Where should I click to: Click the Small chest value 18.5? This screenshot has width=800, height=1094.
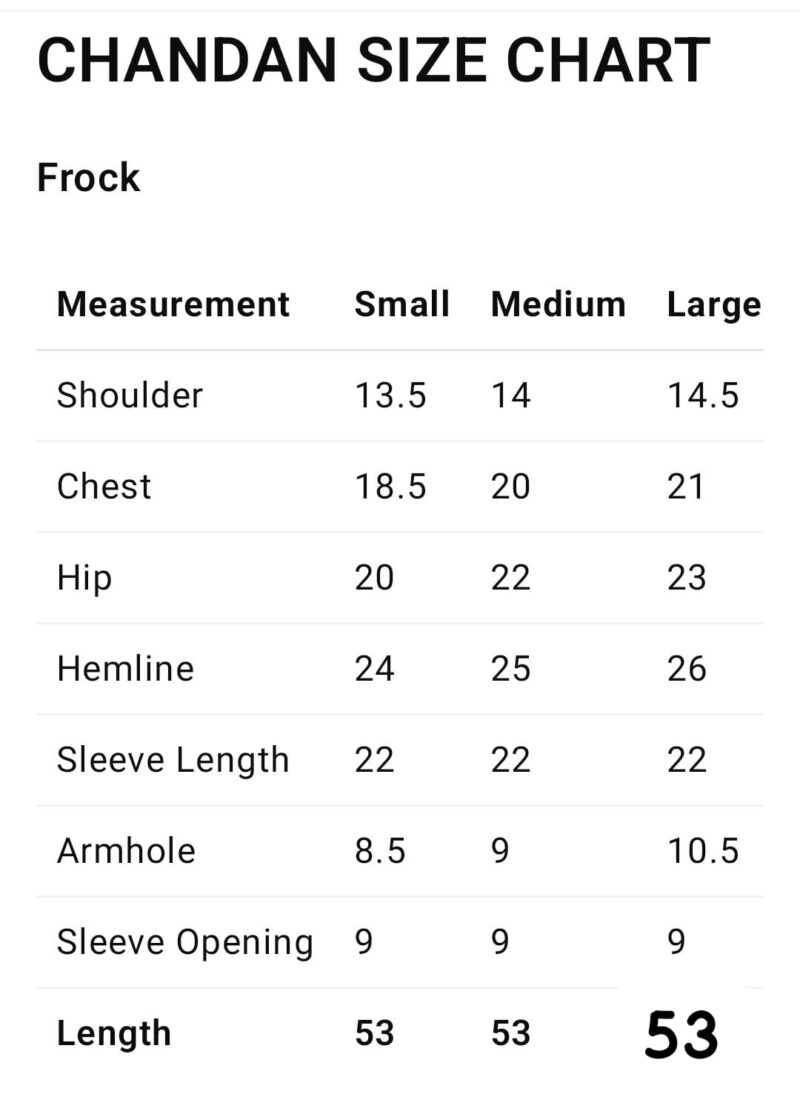(390, 486)
